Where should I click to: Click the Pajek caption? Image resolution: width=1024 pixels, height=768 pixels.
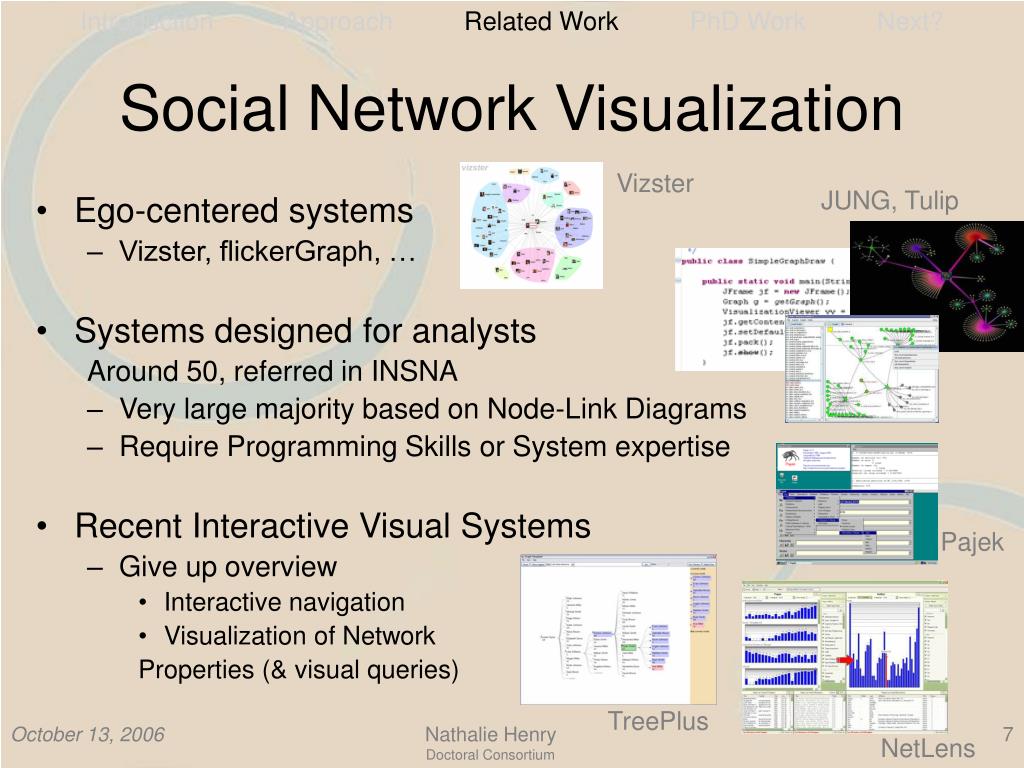click(972, 542)
